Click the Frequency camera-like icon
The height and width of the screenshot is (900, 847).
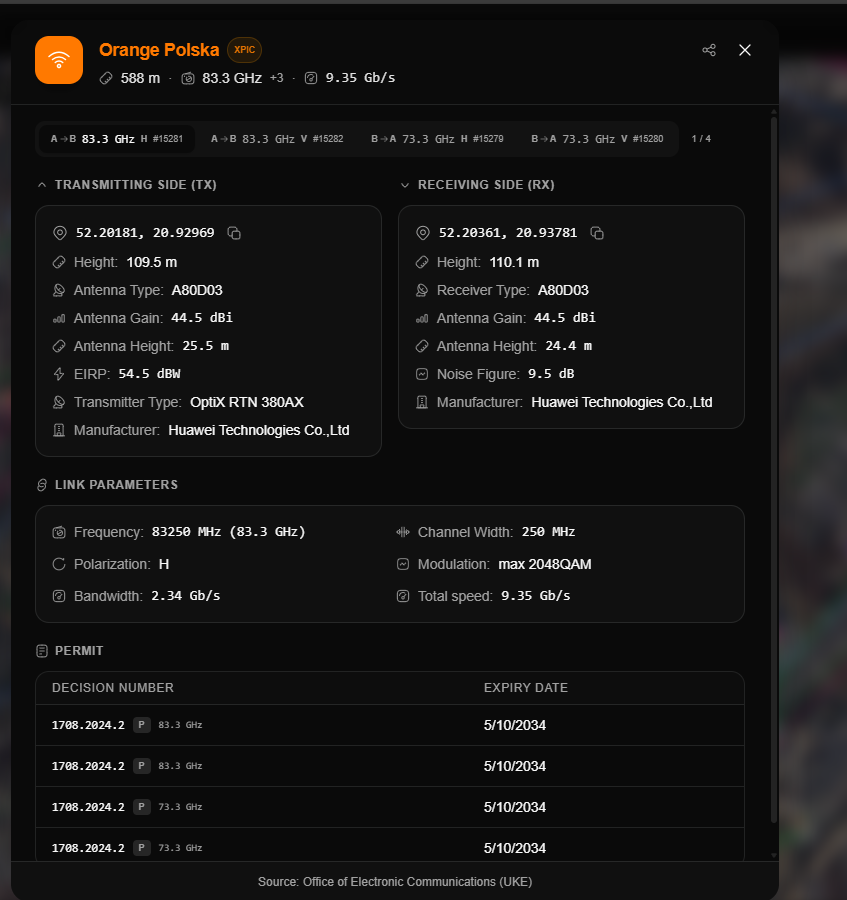tap(59, 533)
